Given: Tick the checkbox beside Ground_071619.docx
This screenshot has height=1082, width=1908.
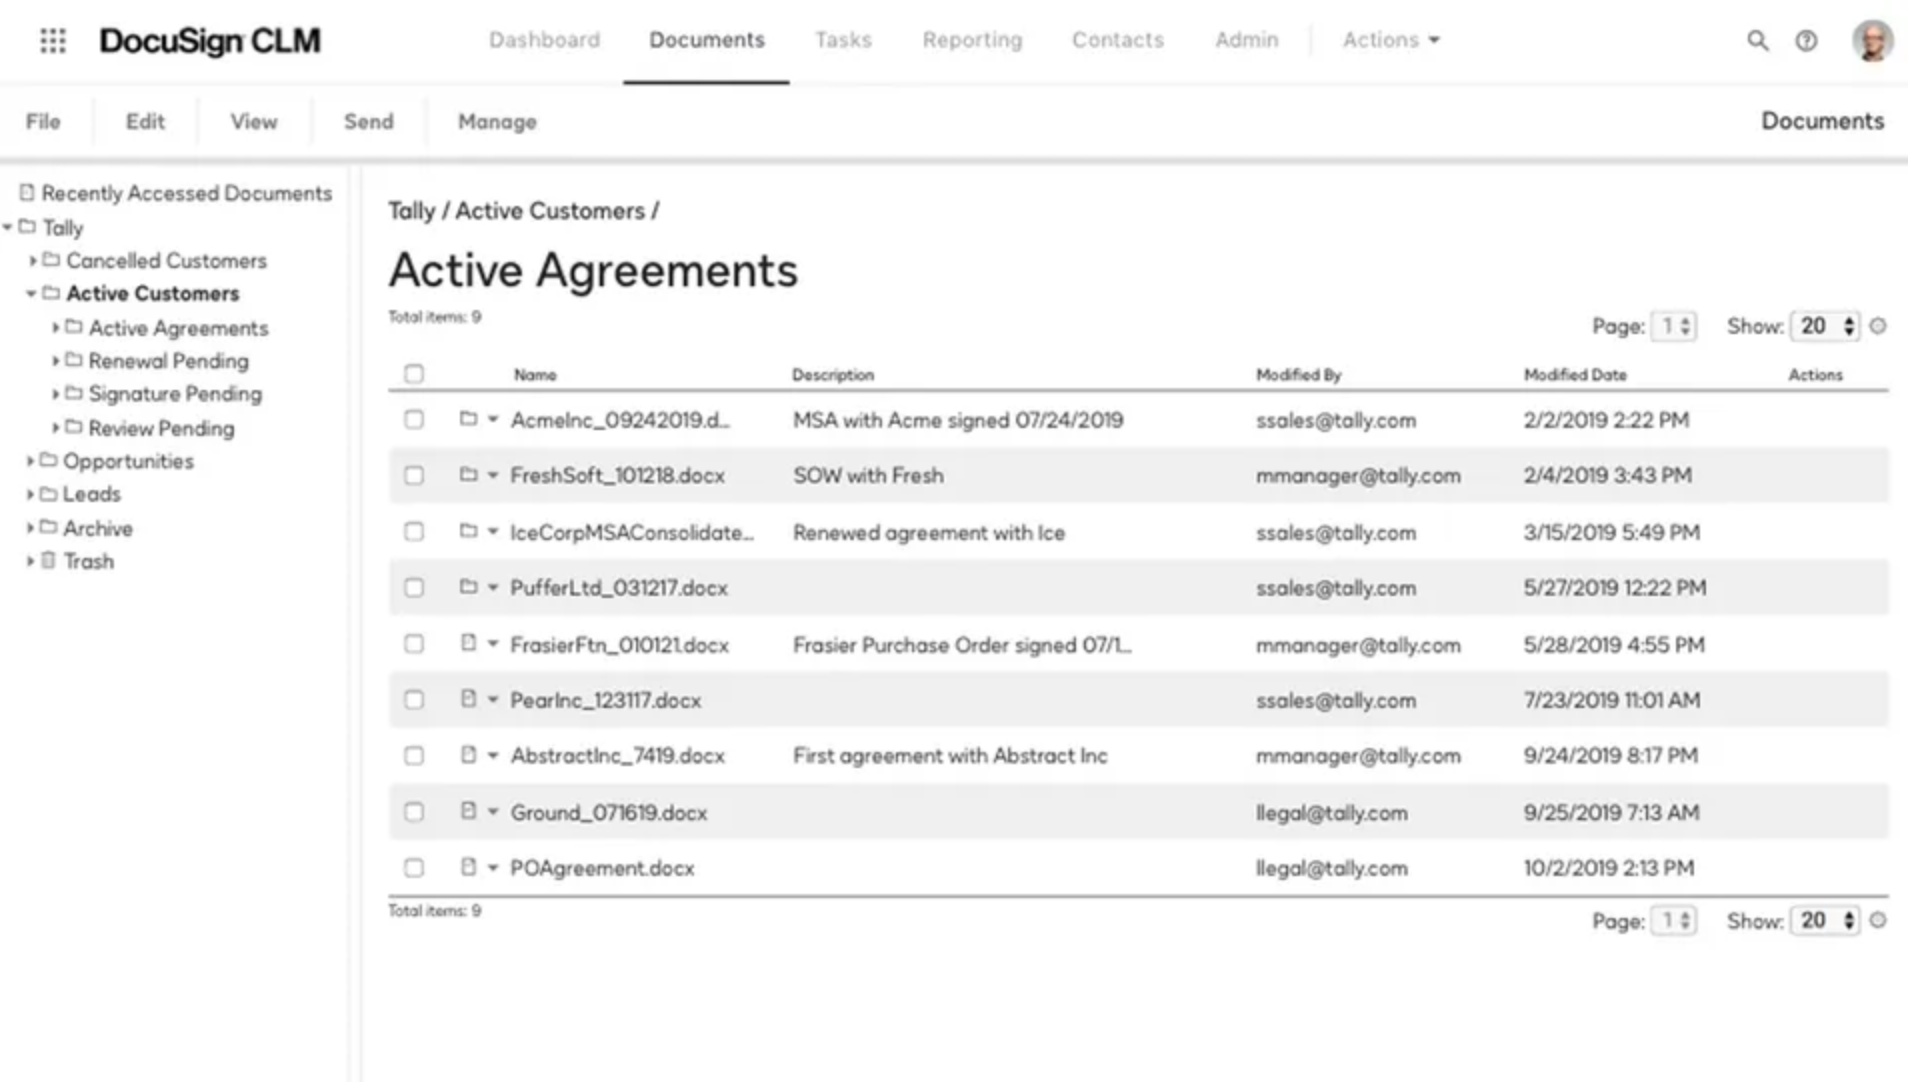Looking at the screenshot, I should (x=414, y=812).
